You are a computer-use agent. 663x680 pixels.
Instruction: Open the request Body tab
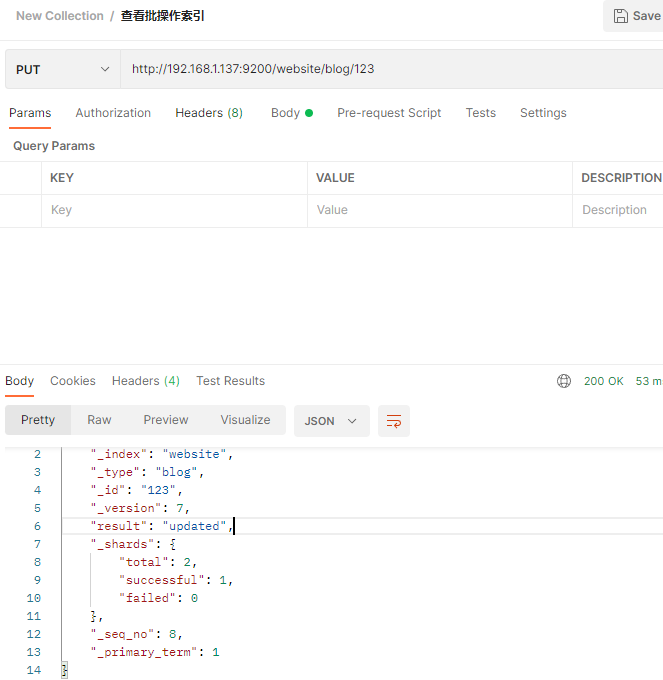(292, 113)
